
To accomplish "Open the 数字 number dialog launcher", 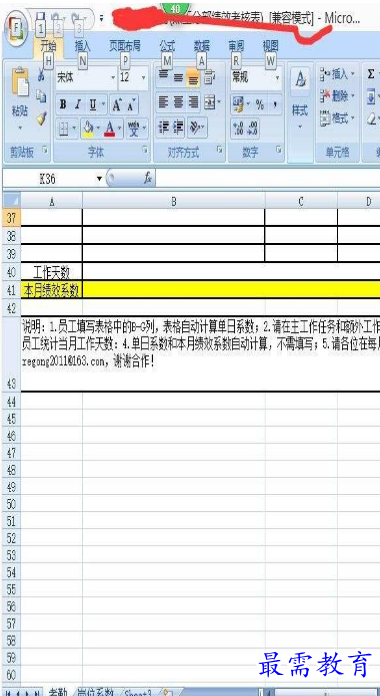I will pyautogui.click(x=279, y=150).
